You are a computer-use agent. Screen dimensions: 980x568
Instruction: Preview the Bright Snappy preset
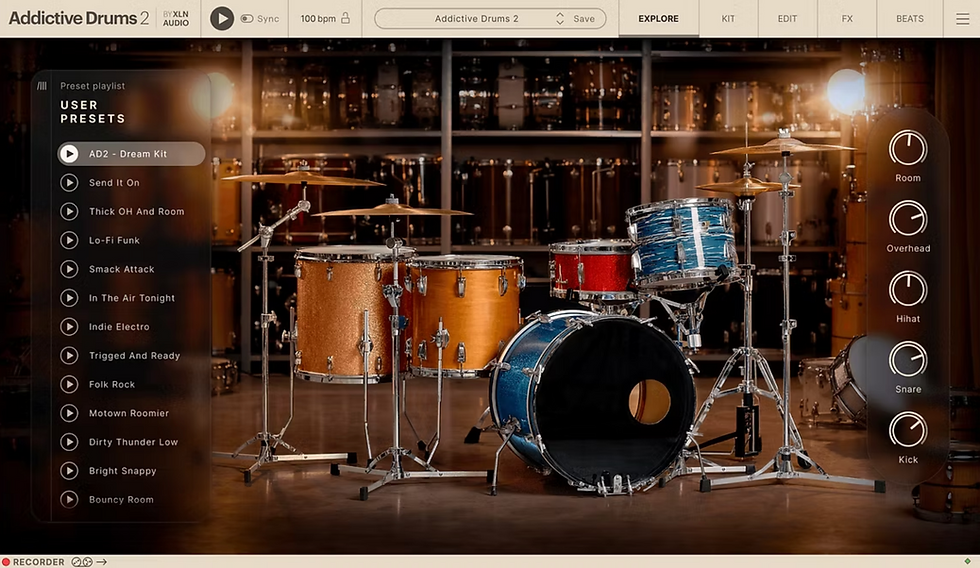(69, 471)
